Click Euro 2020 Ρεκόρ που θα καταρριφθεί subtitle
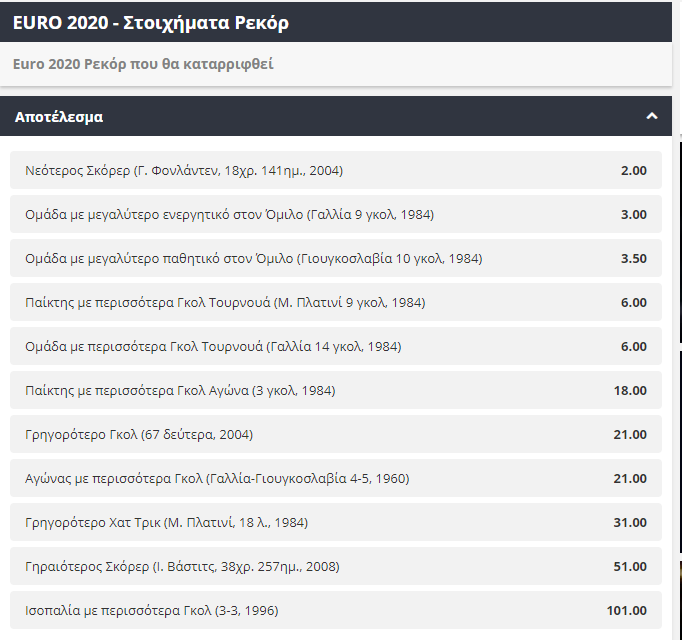This screenshot has height=640, width=682. click(x=143, y=64)
